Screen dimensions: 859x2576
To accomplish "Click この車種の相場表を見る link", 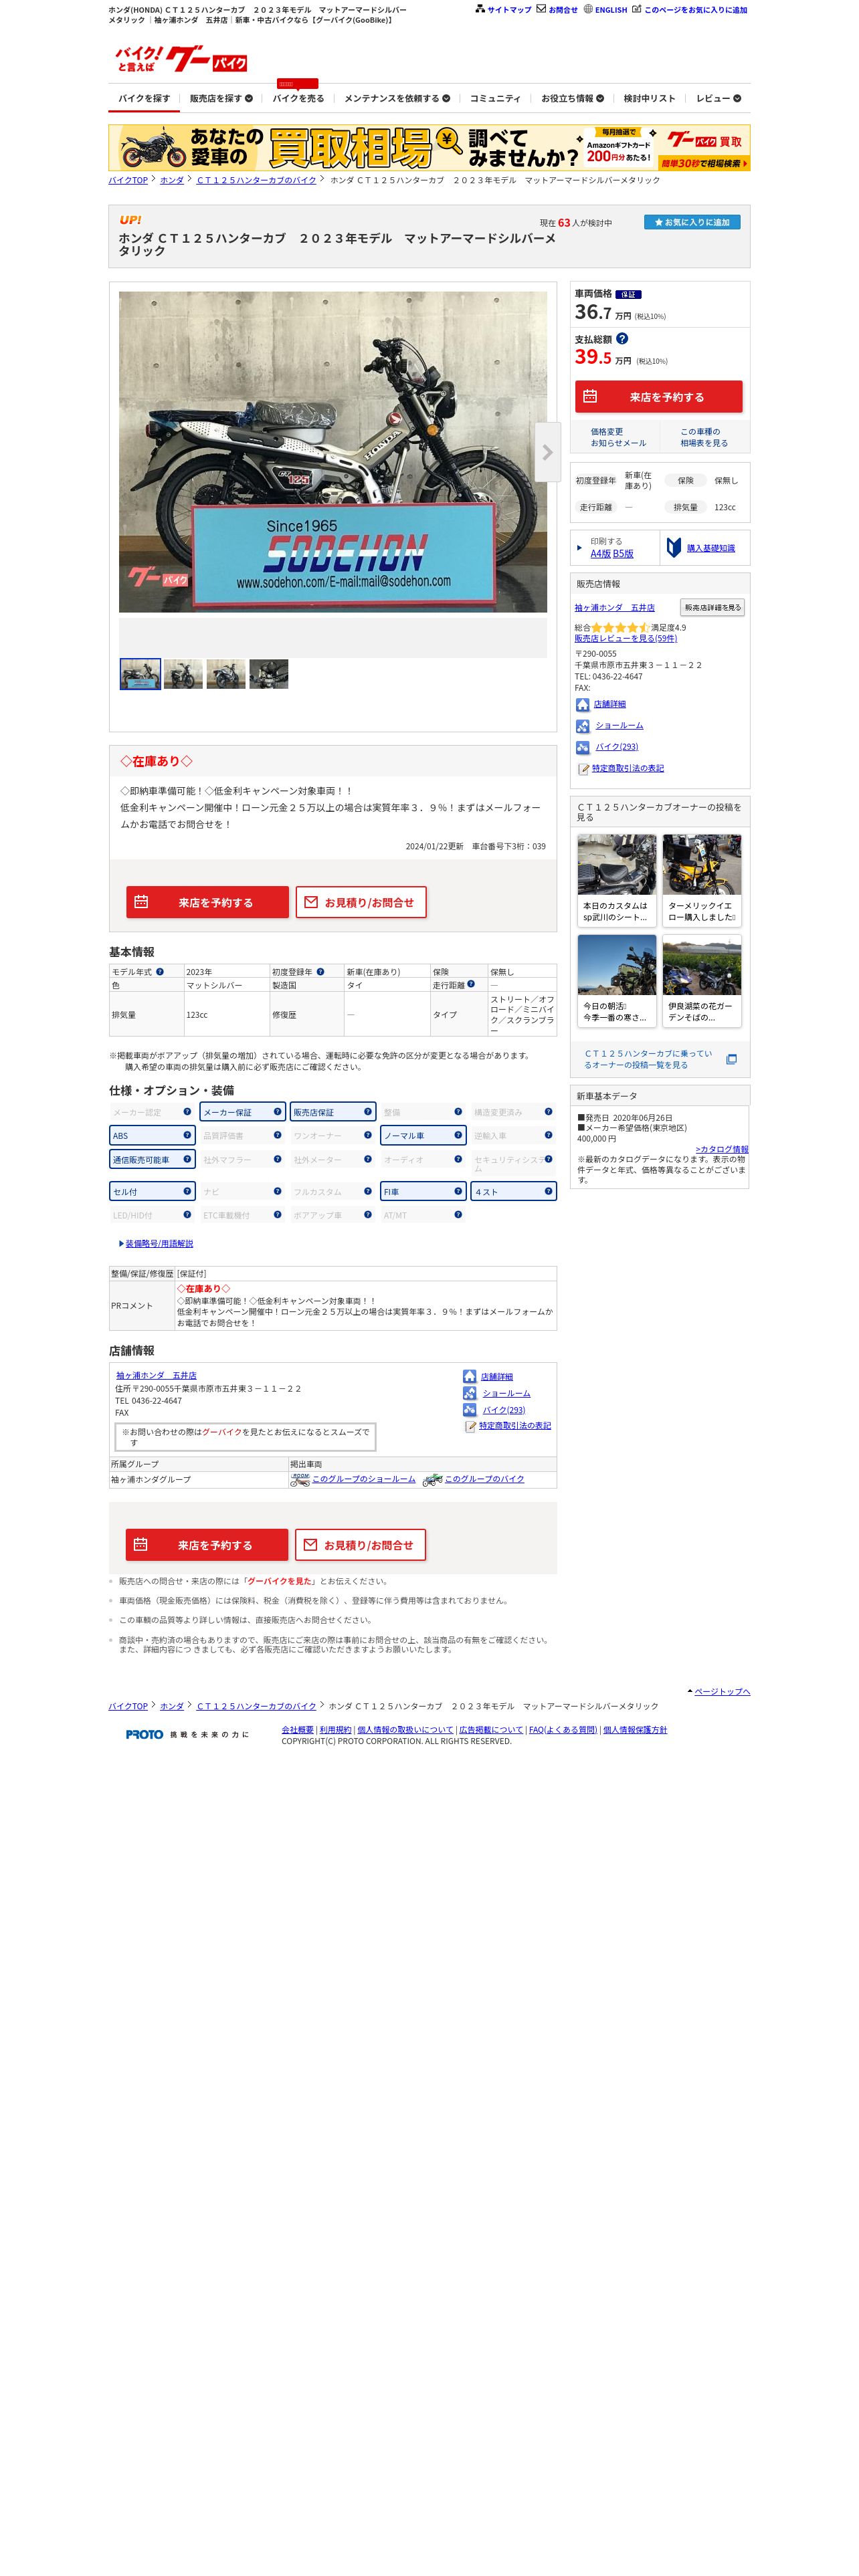I will [704, 437].
